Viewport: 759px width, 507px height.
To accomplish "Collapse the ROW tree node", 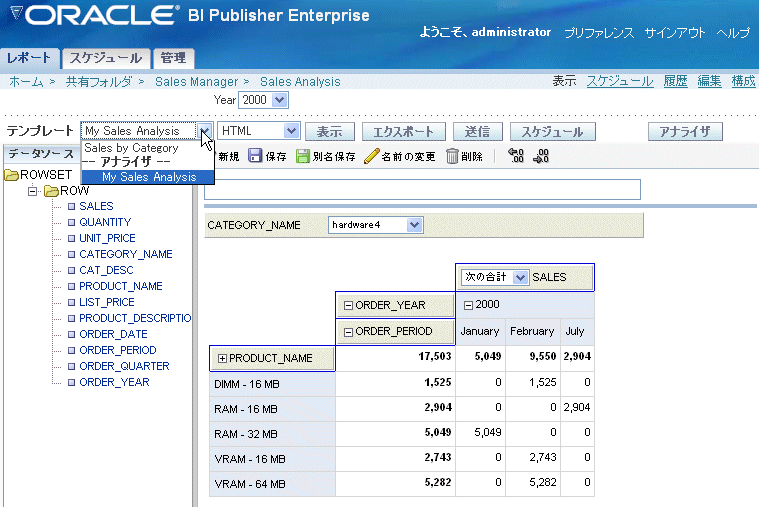I will click(32, 191).
